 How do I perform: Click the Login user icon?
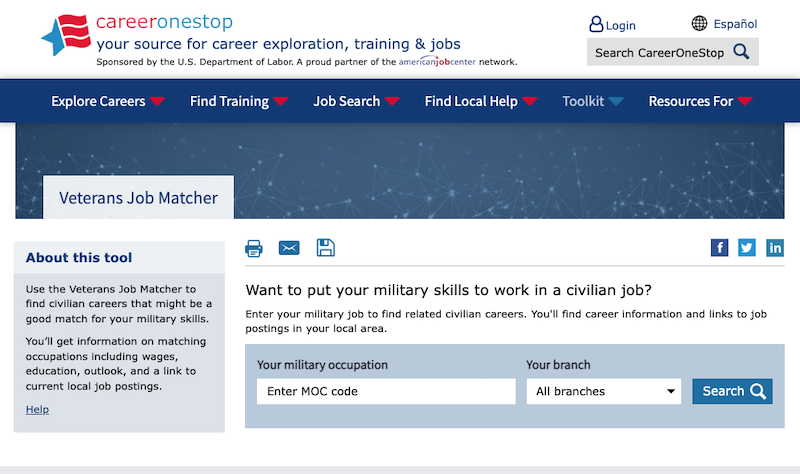coord(596,24)
